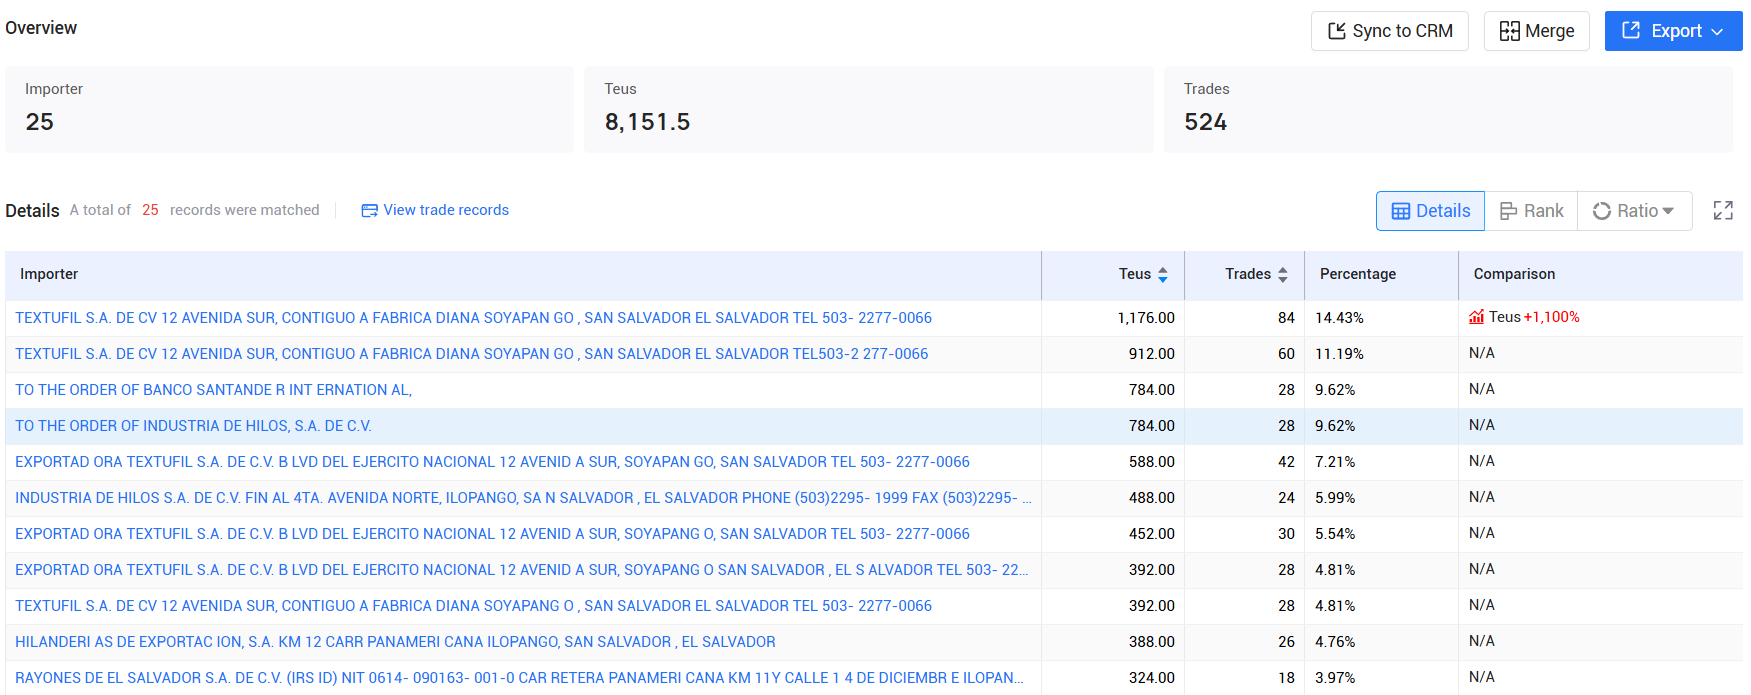Click the 1,176.00 Teus value

(1146, 318)
